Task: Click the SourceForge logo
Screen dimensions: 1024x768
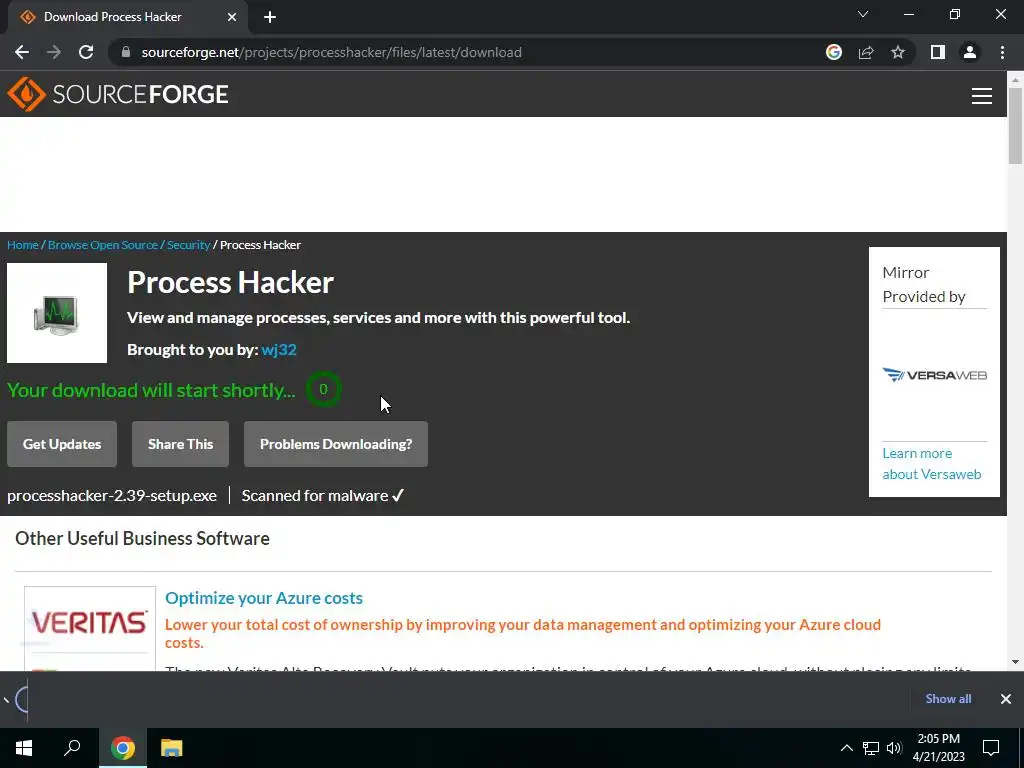Action: pos(118,94)
